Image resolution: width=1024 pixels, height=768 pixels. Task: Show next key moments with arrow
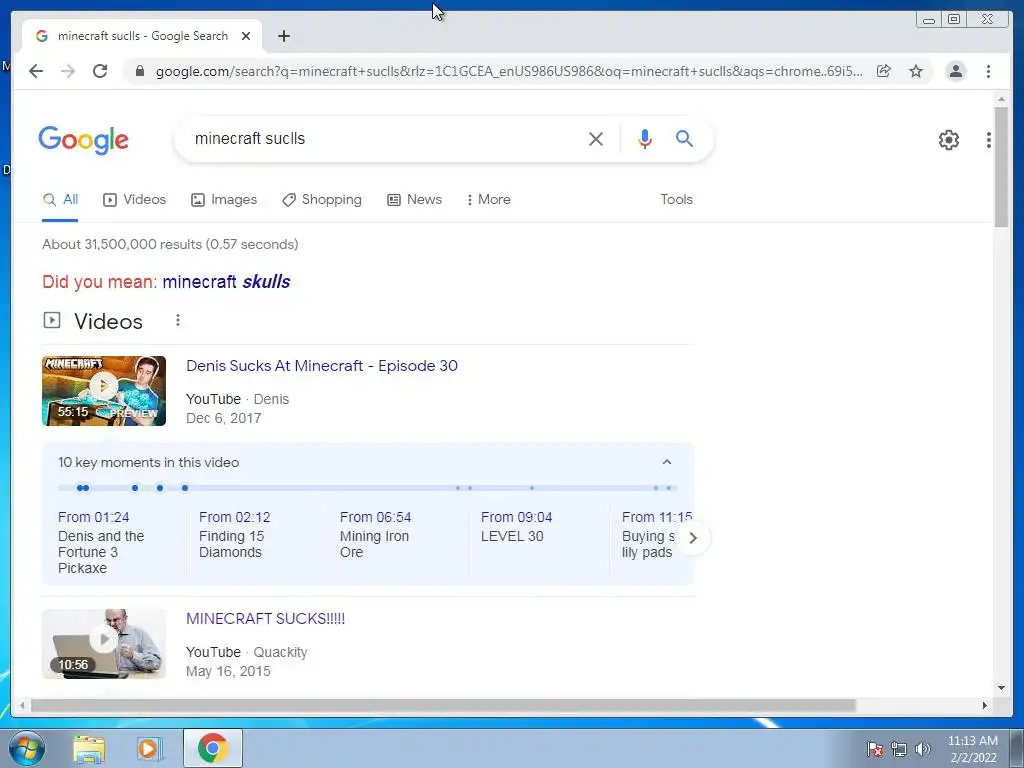(x=693, y=538)
